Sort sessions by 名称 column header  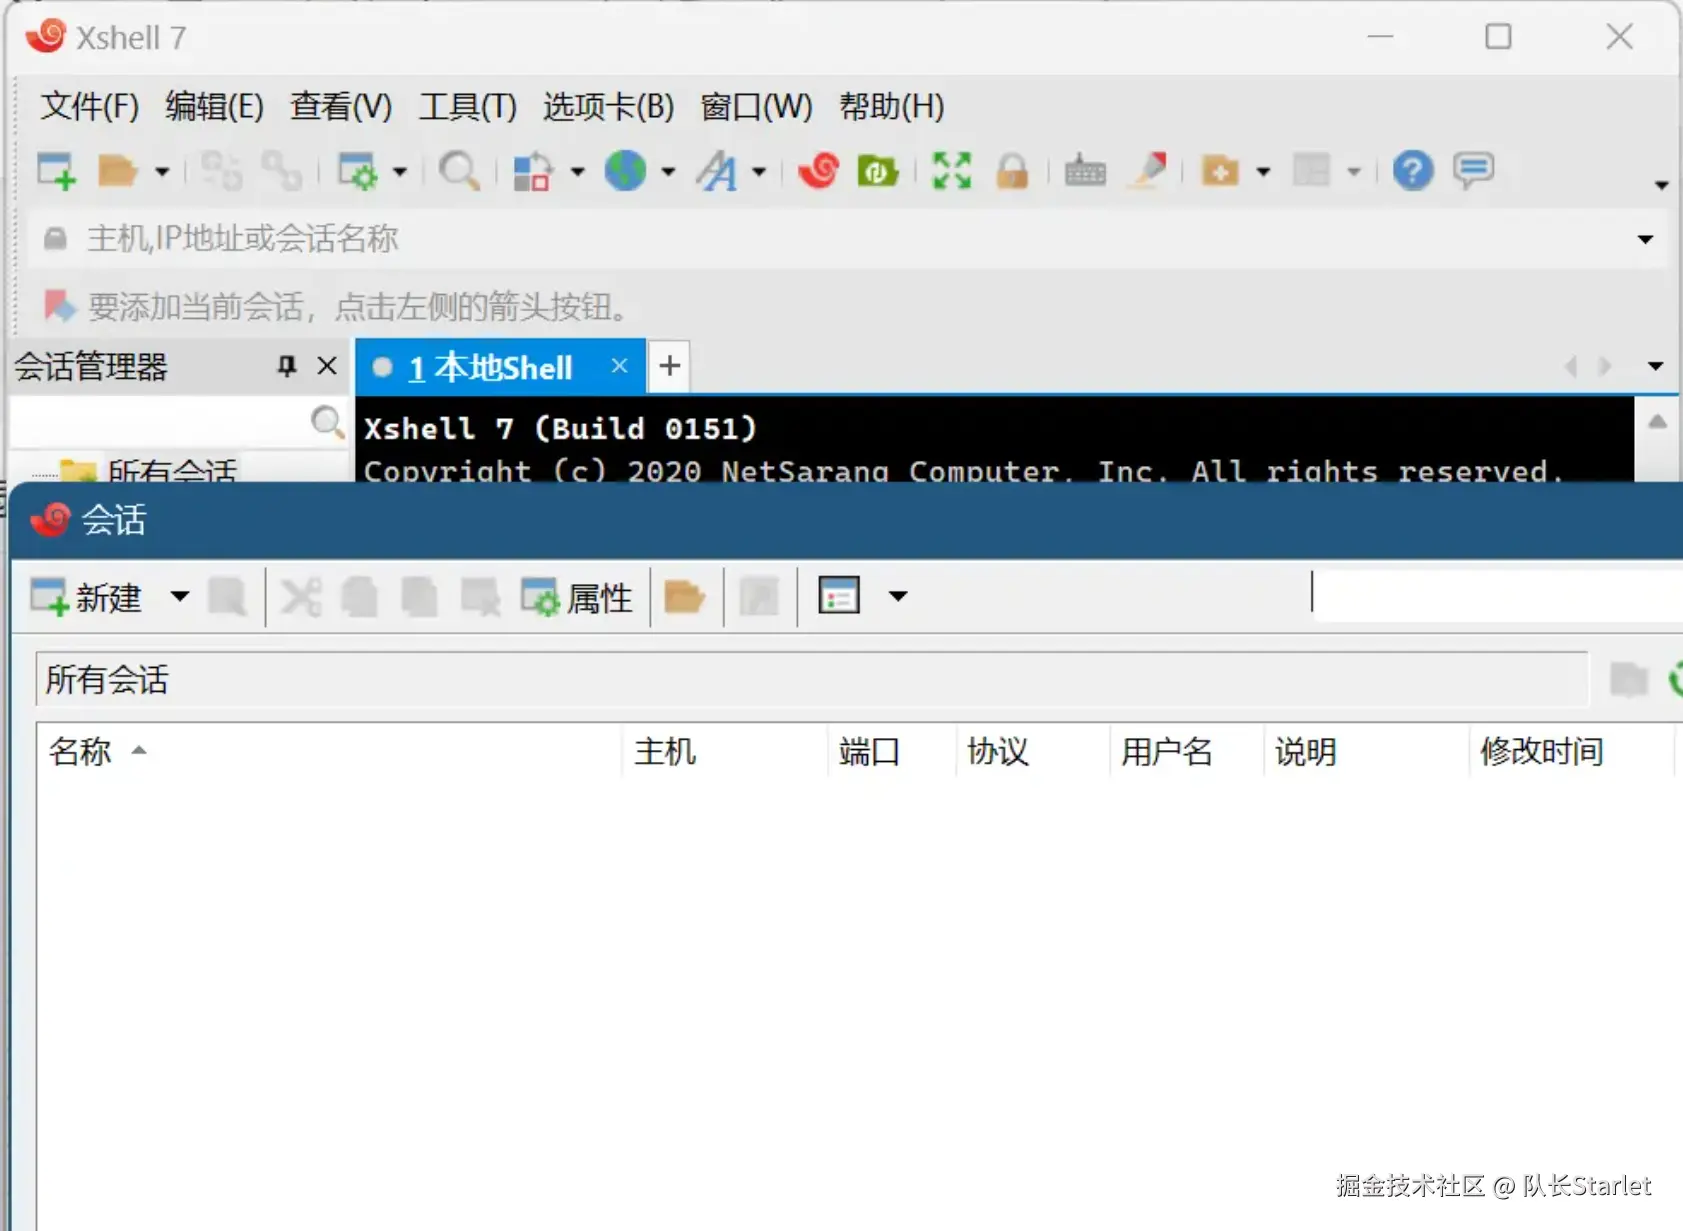pos(329,751)
